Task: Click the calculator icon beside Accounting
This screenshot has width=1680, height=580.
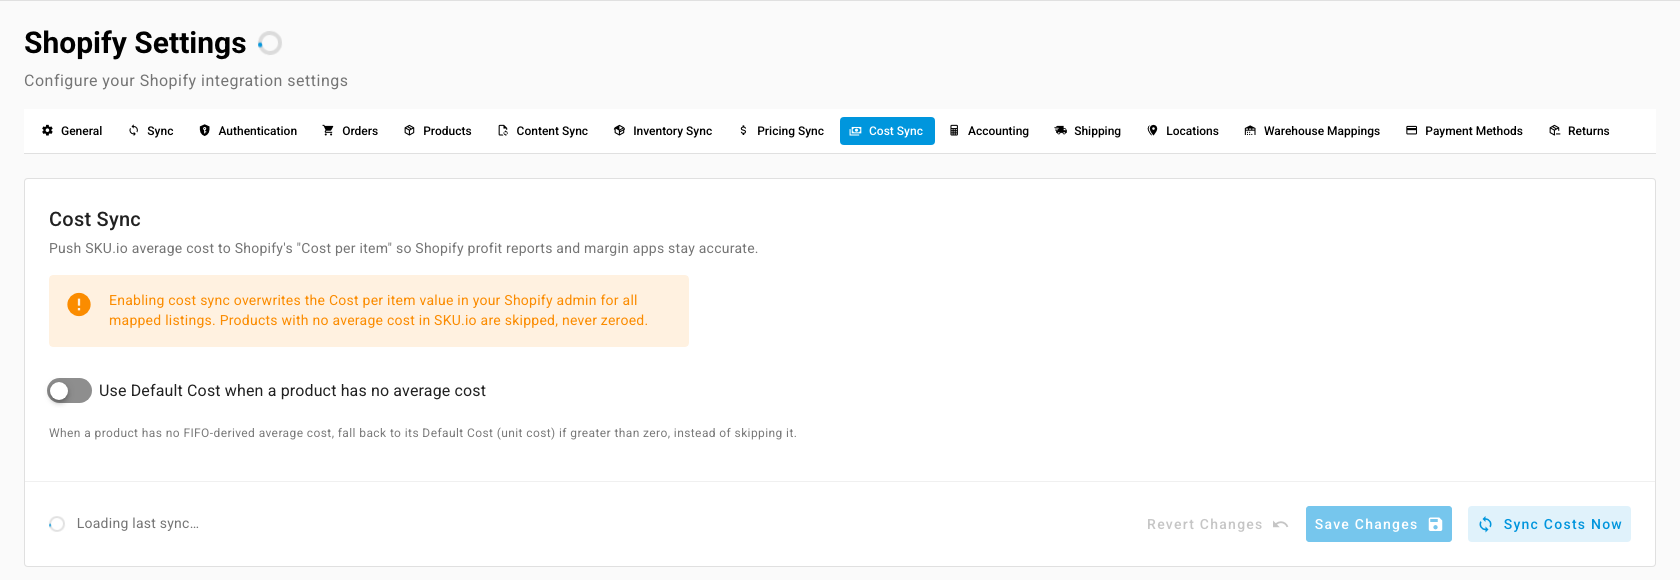Action: coord(954,131)
